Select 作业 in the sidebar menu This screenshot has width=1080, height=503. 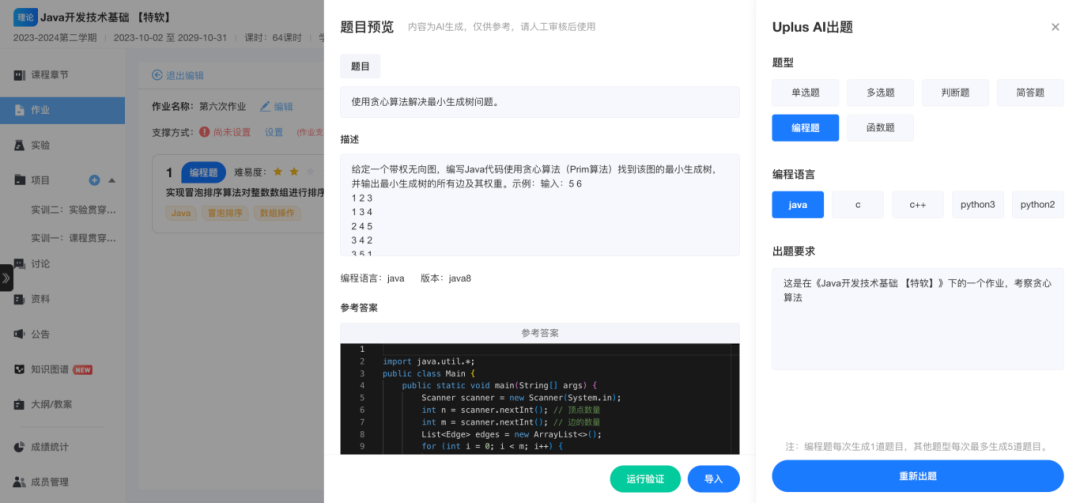pyautogui.click(x=40, y=110)
